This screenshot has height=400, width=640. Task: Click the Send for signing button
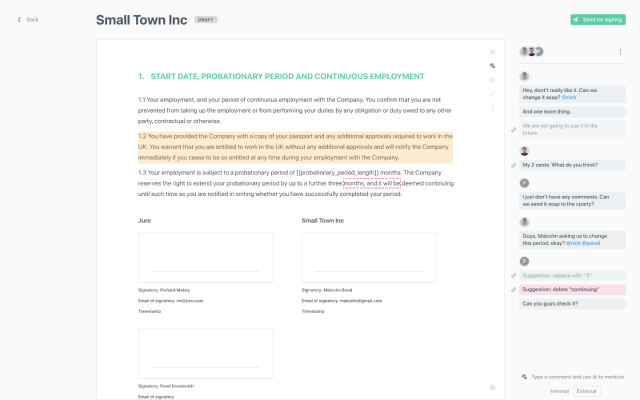point(598,20)
